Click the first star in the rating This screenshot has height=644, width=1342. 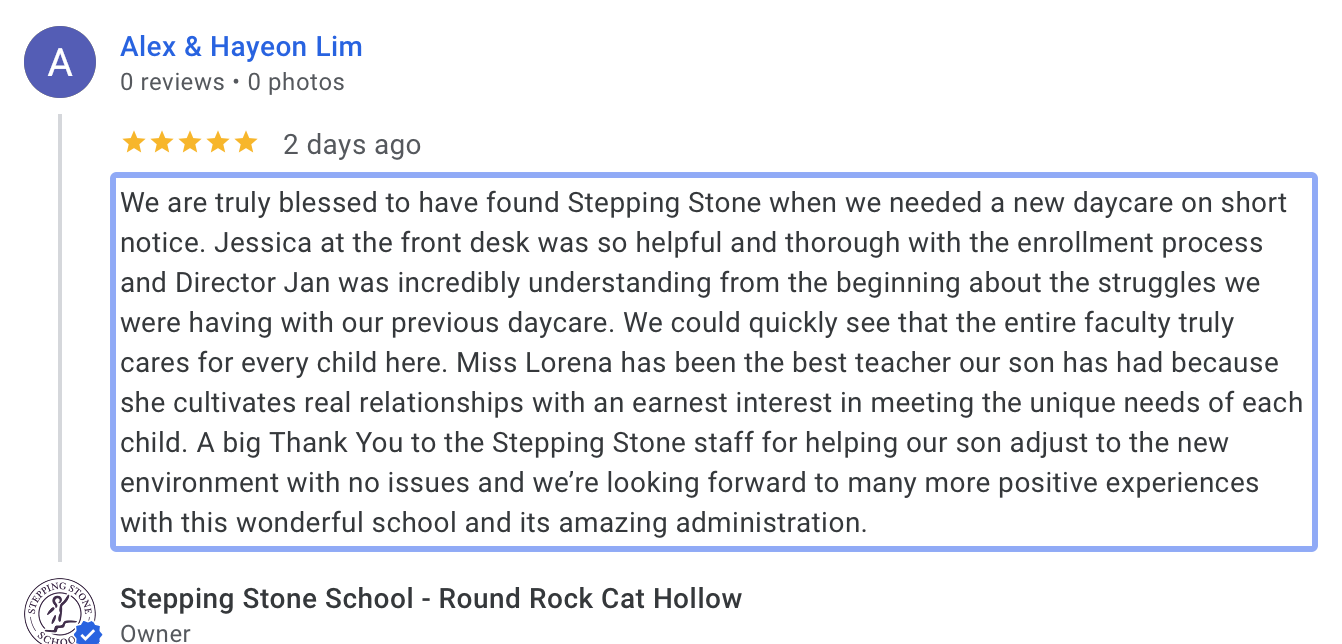coord(133,143)
